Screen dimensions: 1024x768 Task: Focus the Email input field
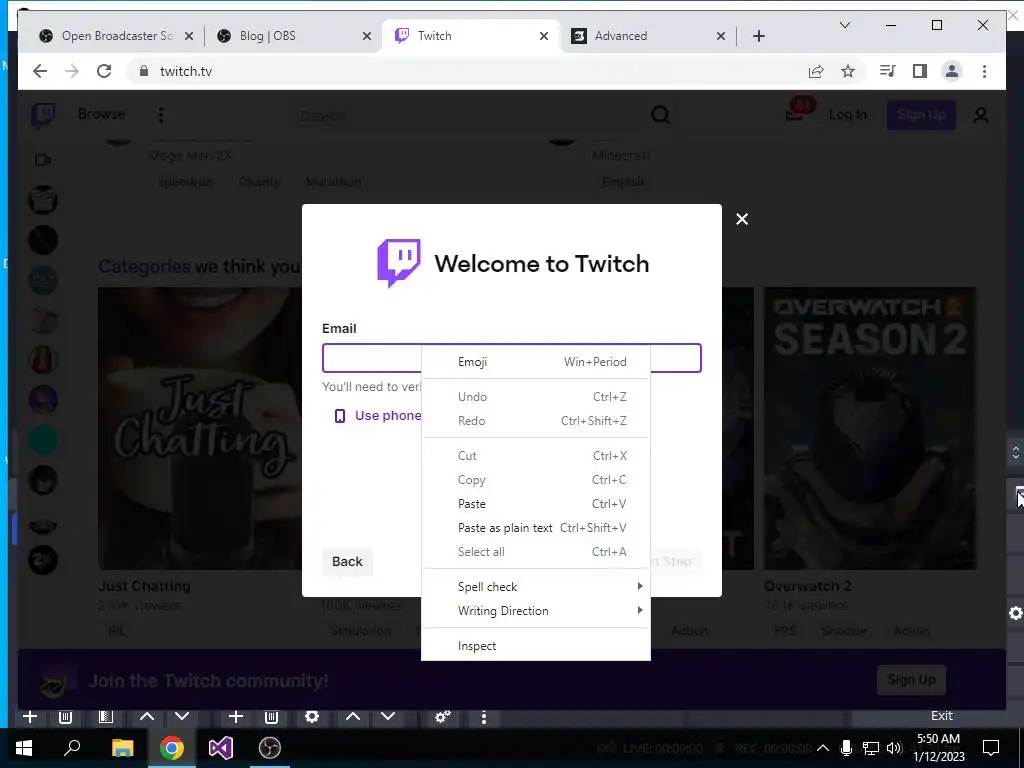coord(511,358)
